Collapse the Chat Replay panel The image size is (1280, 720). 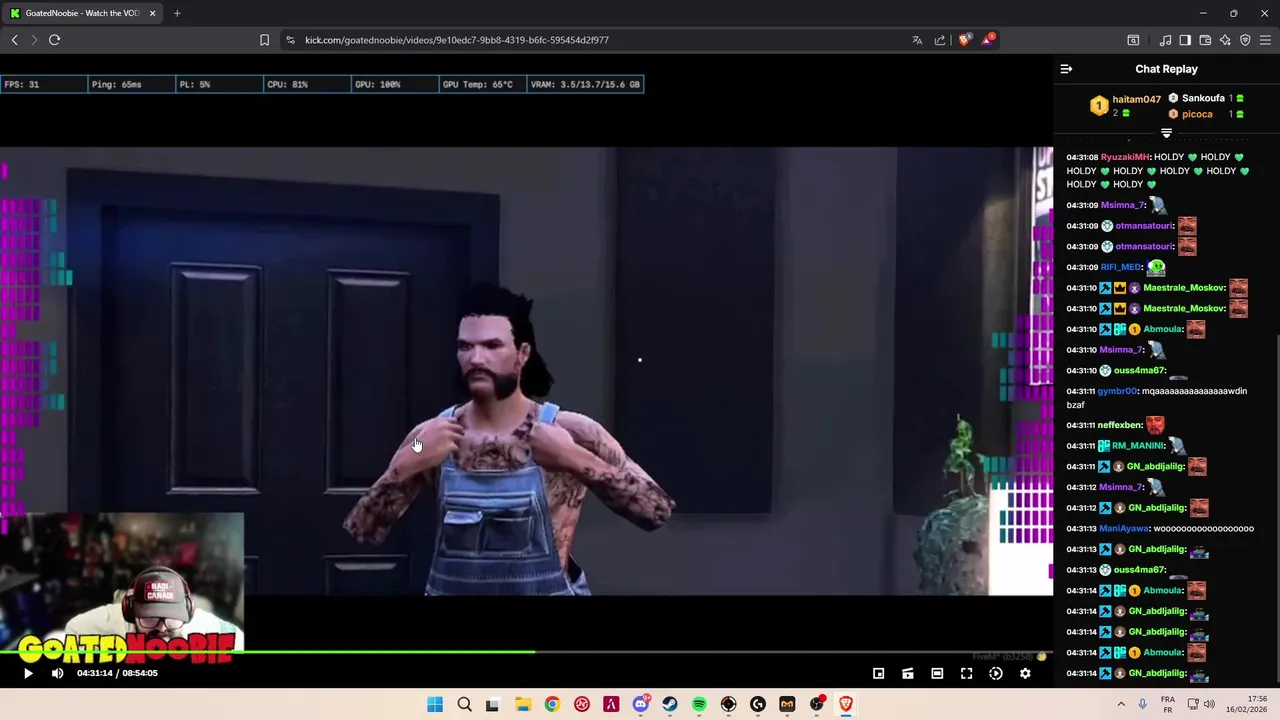1066,69
